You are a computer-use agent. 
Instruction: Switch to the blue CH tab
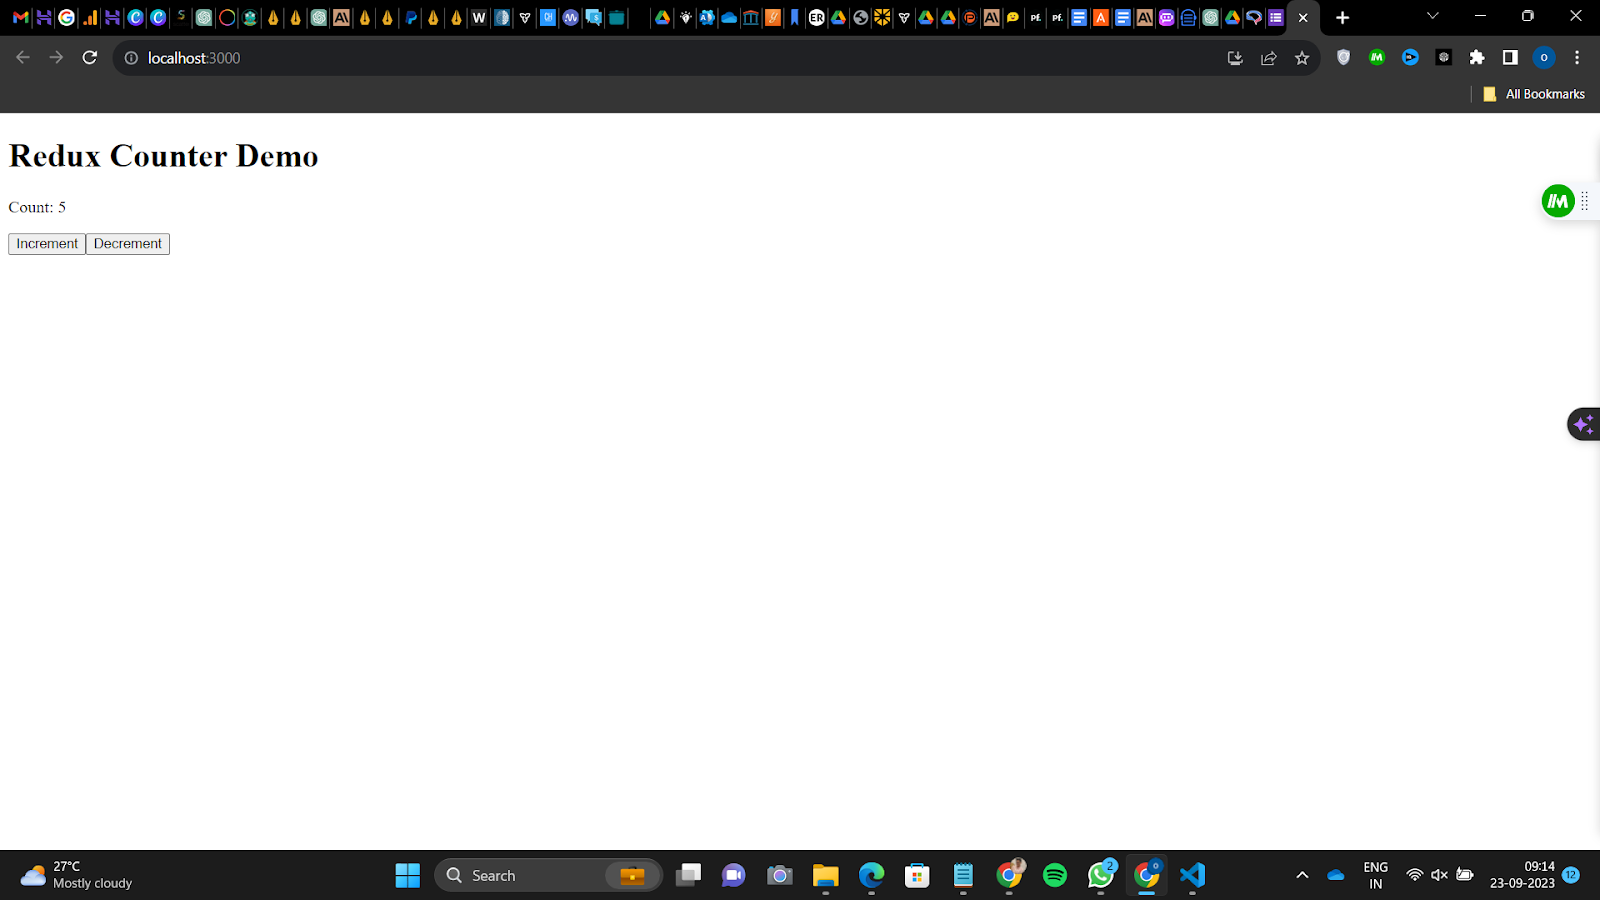547,18
